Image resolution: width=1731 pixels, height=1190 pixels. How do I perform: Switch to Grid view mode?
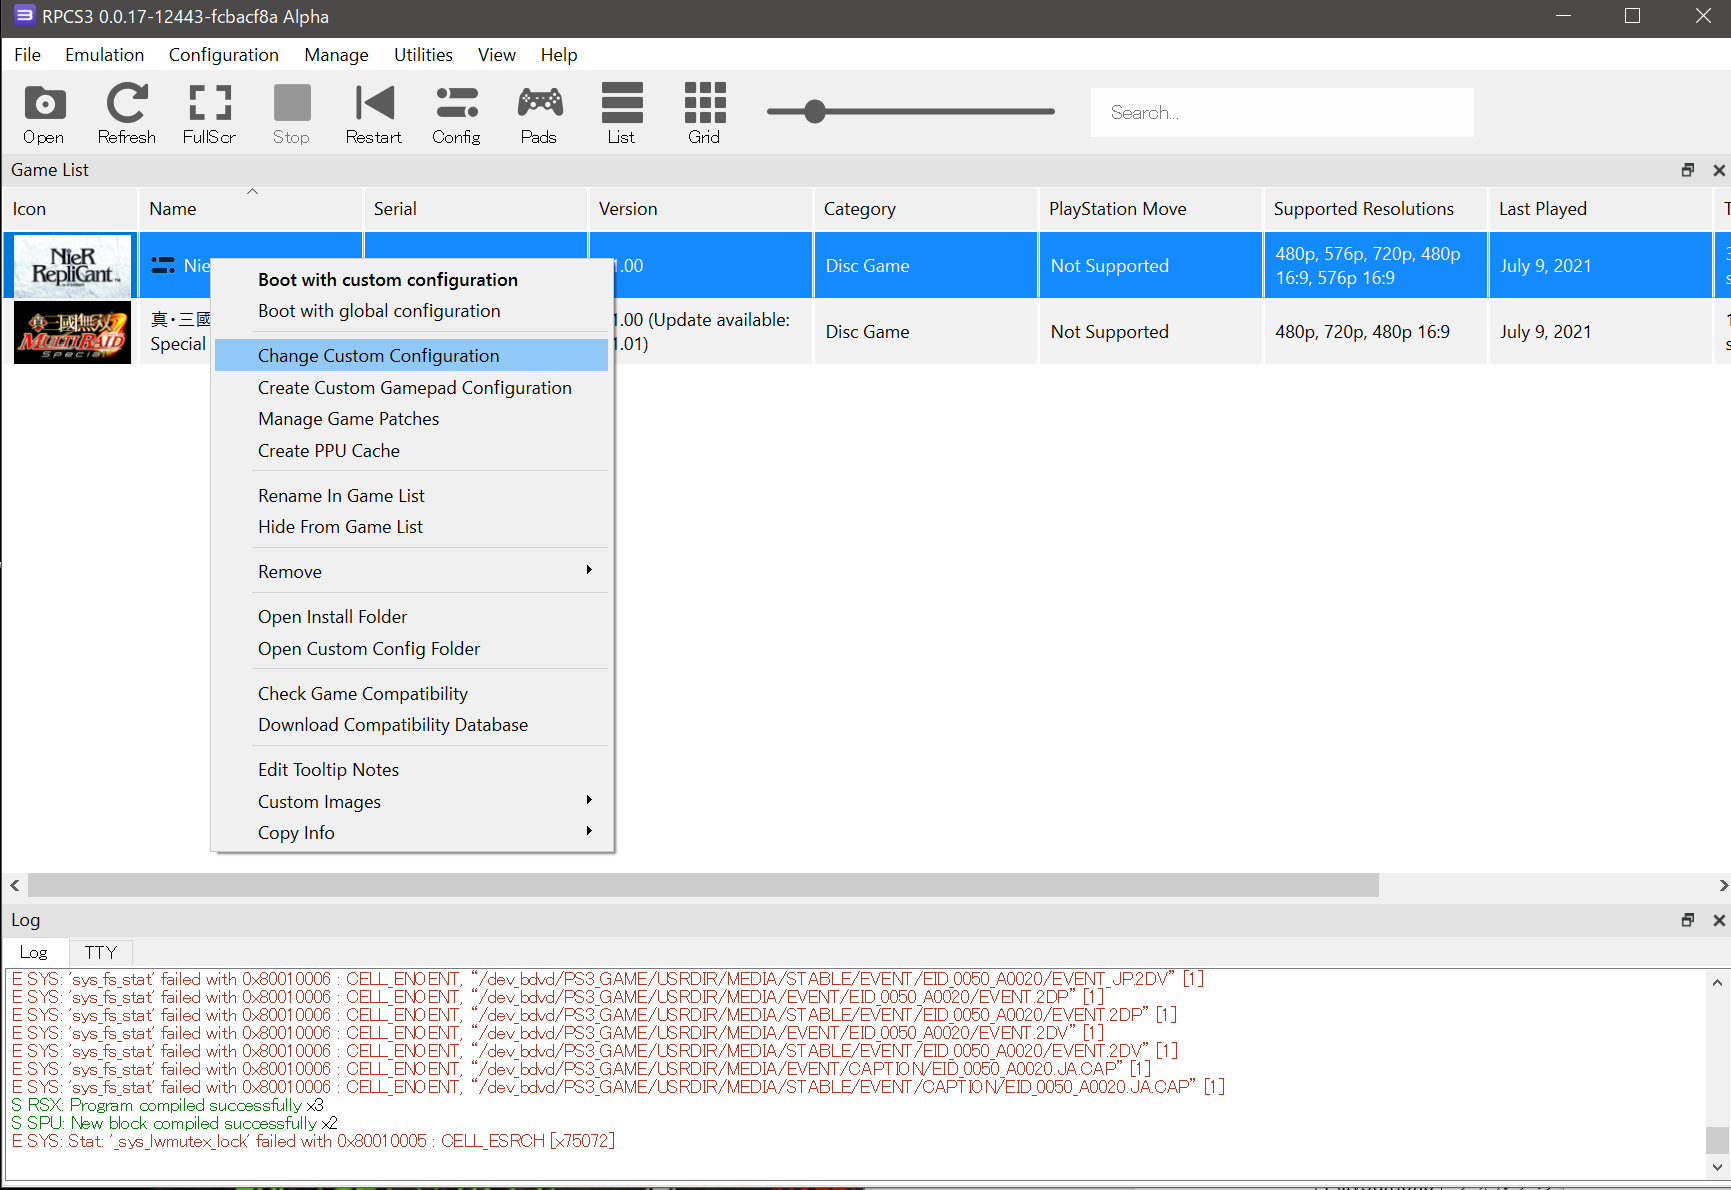click(x=704, y=114)
